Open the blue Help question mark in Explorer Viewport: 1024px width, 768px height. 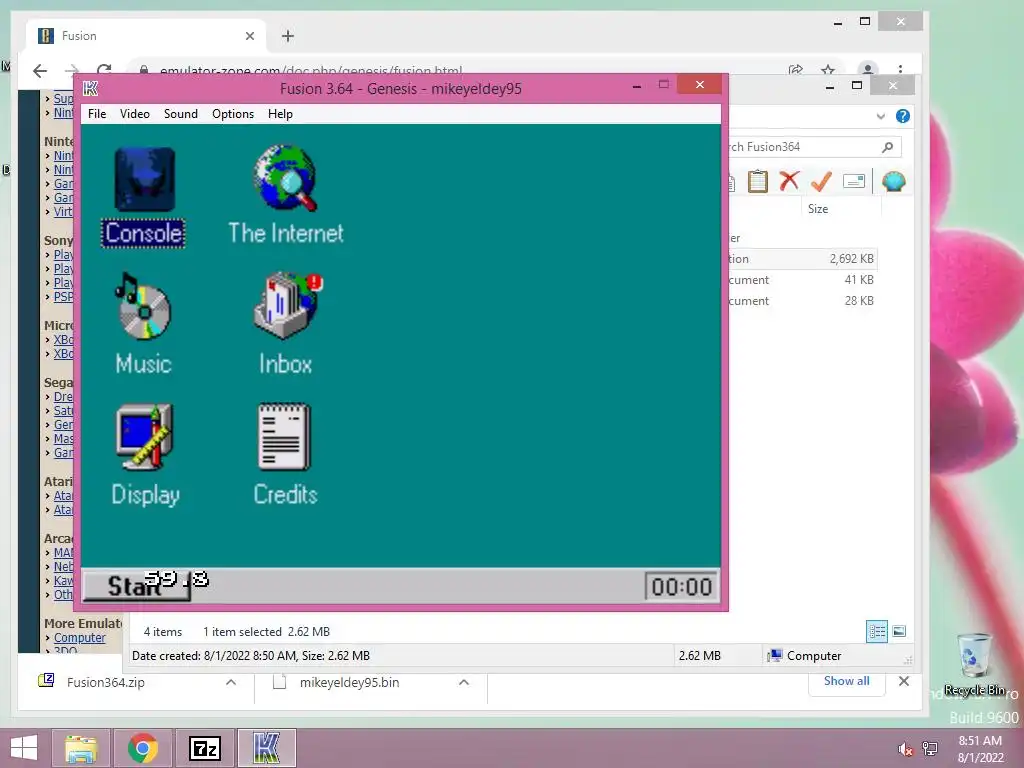pos(903,116)
